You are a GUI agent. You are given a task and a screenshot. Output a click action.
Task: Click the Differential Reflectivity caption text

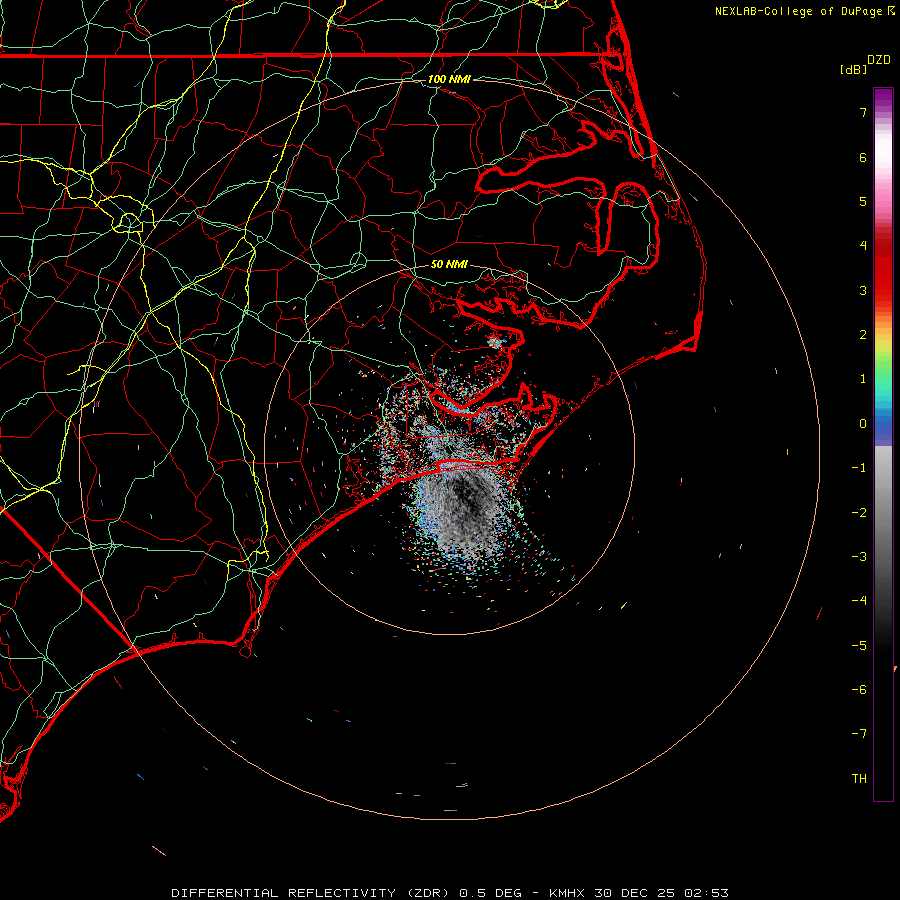coord(449,893)
